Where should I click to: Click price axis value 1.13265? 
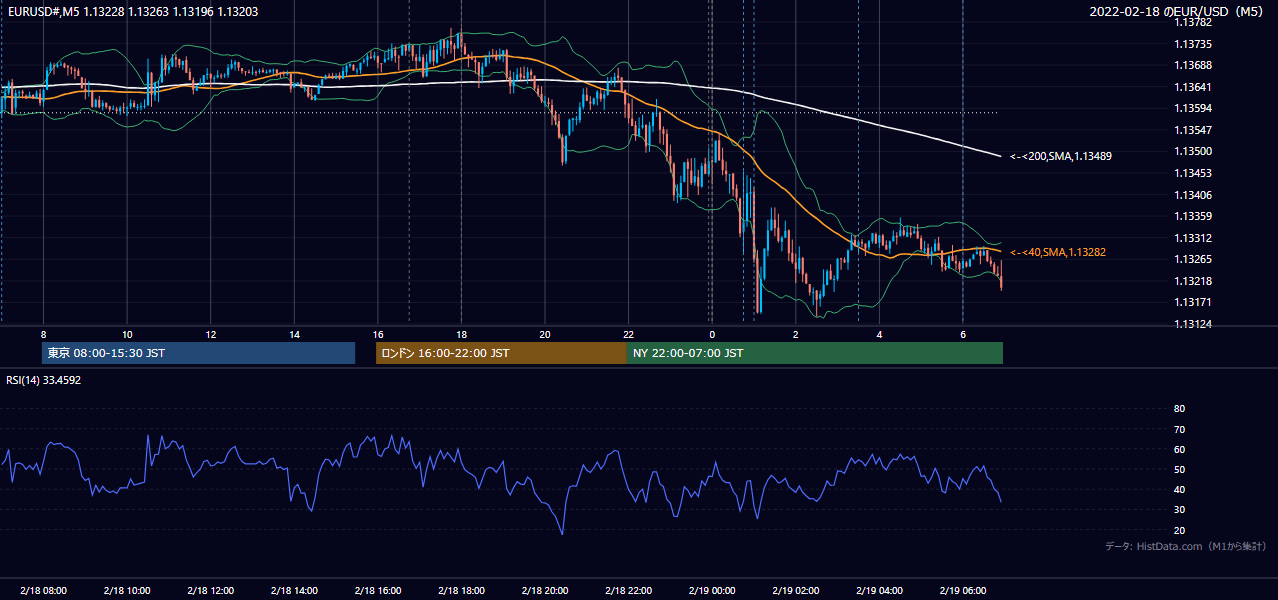click(1192, 259)
